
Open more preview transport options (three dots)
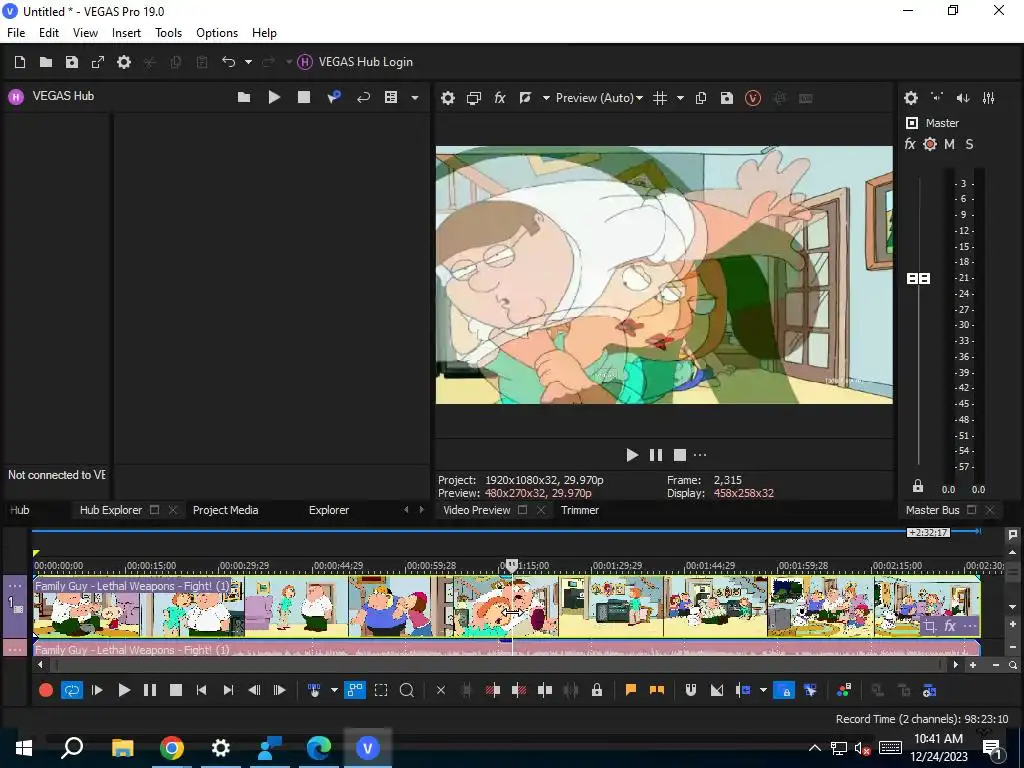[700, 455]
